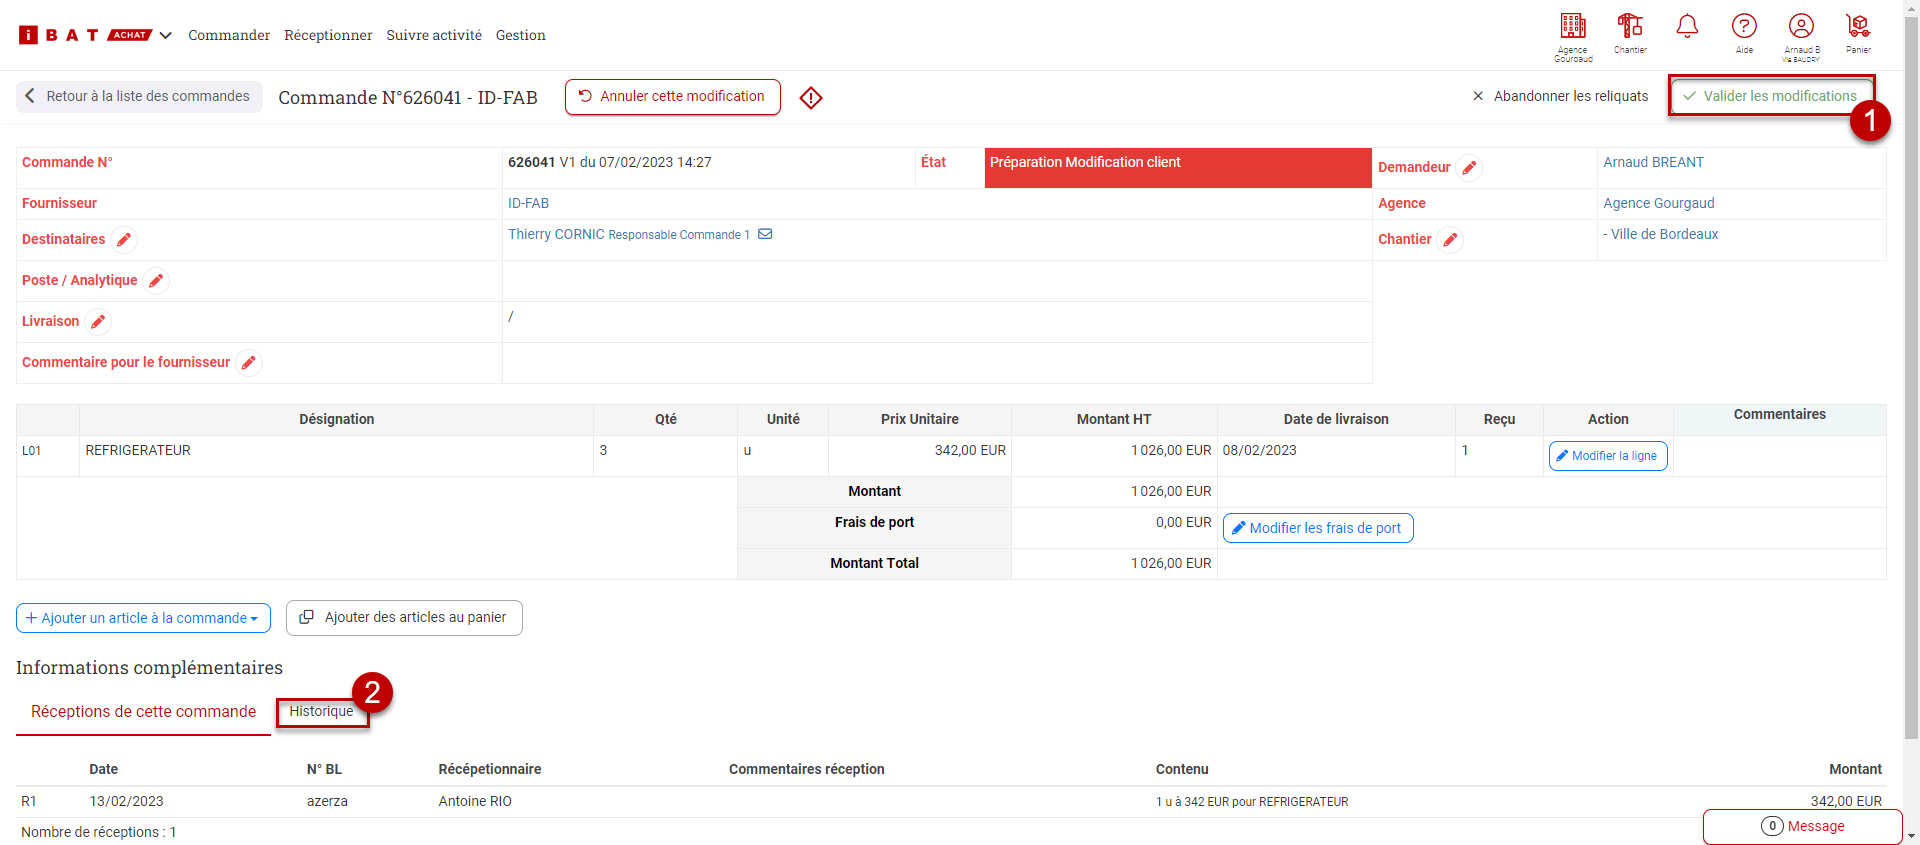Edit Livraison using the pencil icon
Viewport: 1920px width, 845px height.
point(98,322)
